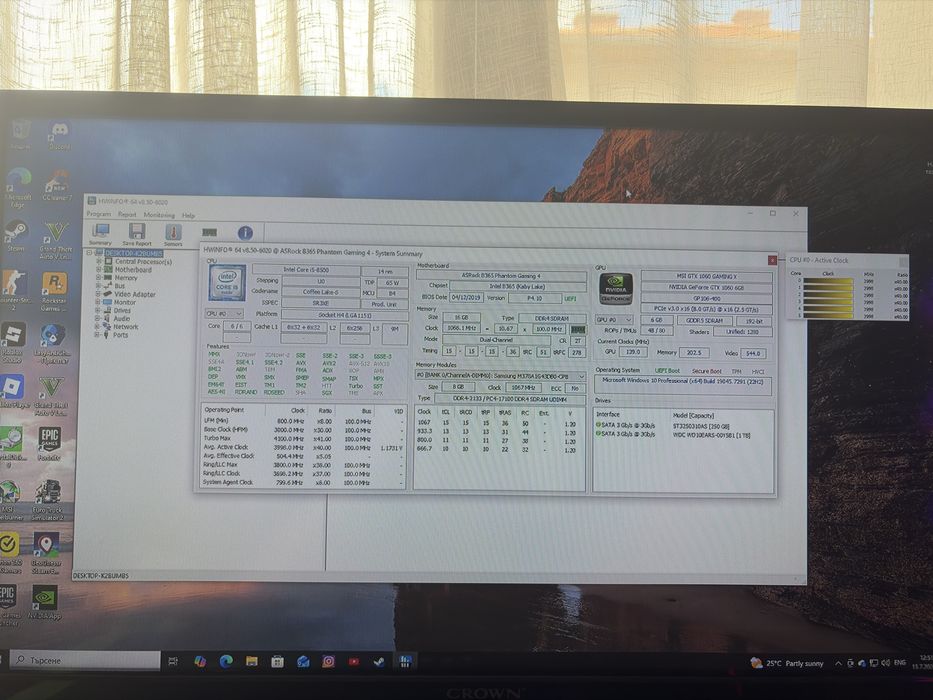Click the Task View taskbar button

point(173,661)
